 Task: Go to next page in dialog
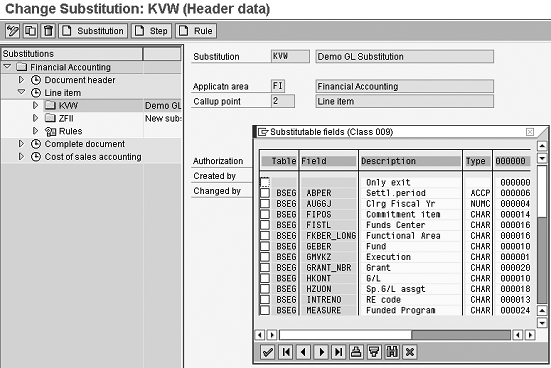(x=321, y=352)
